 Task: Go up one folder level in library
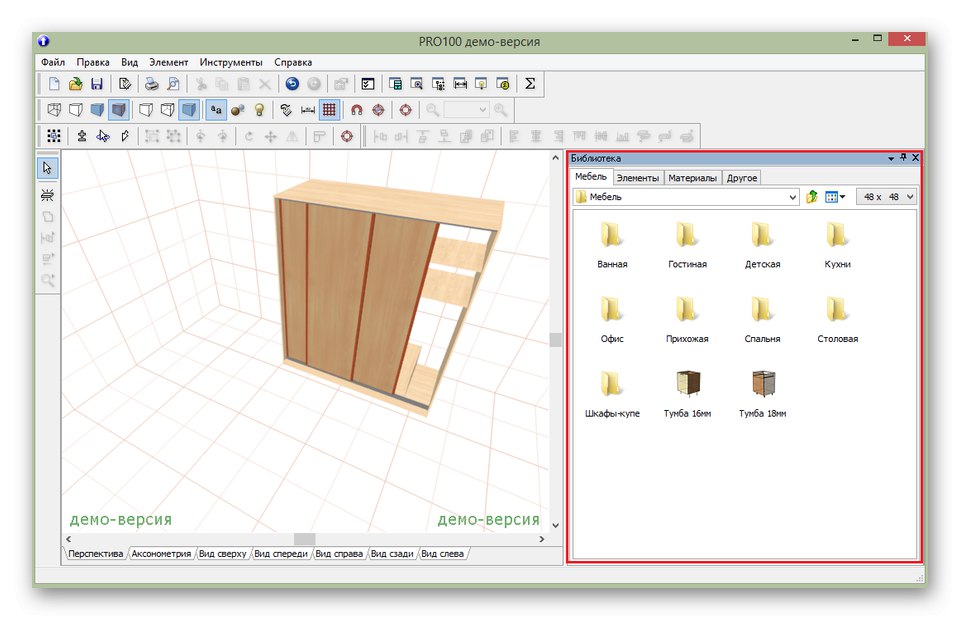click(x=812, y=197)
